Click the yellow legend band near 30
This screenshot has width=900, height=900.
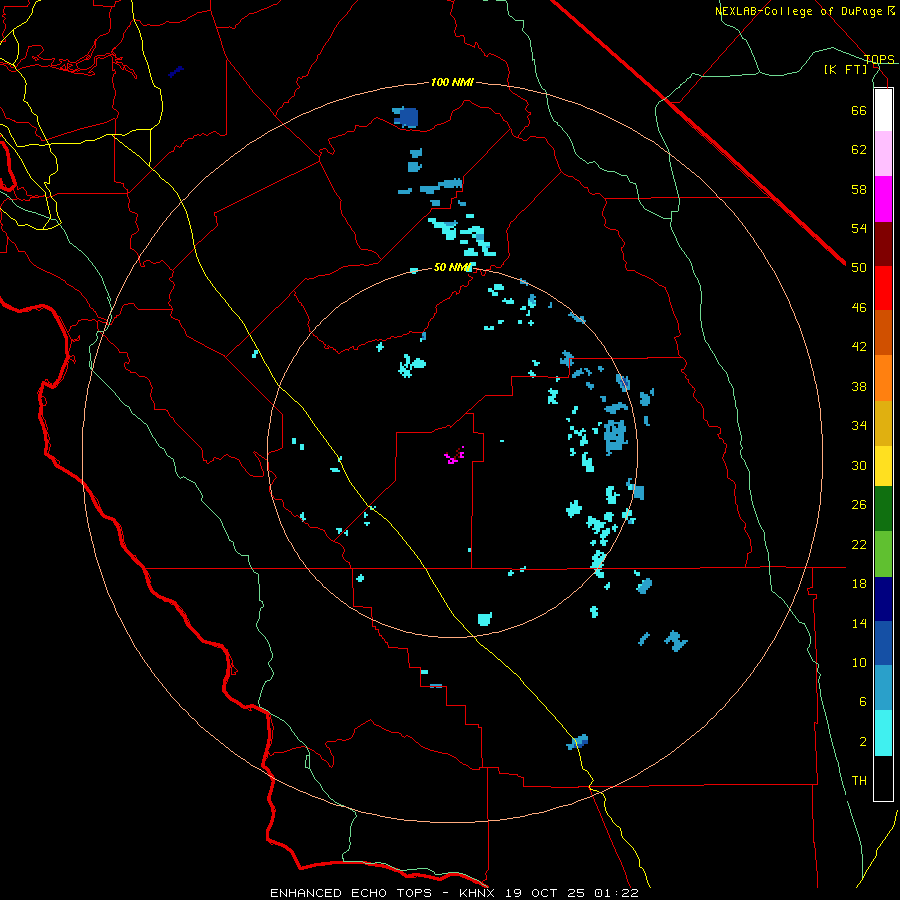pos(883,465)
